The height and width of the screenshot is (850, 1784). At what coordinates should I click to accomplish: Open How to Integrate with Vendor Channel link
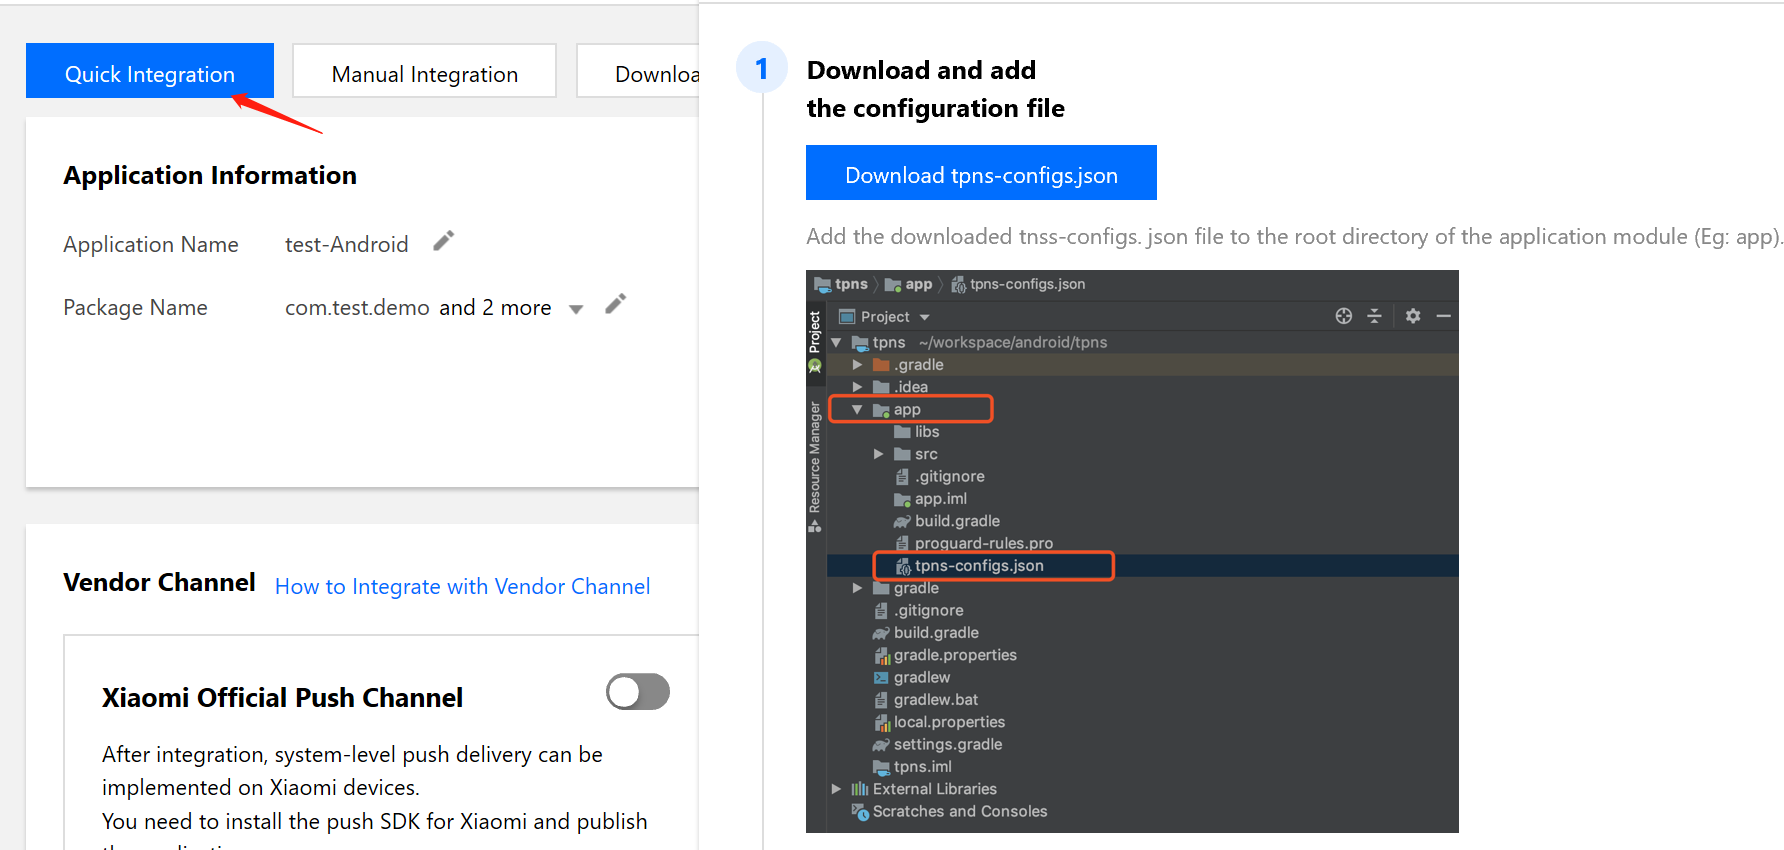[462, 587]
